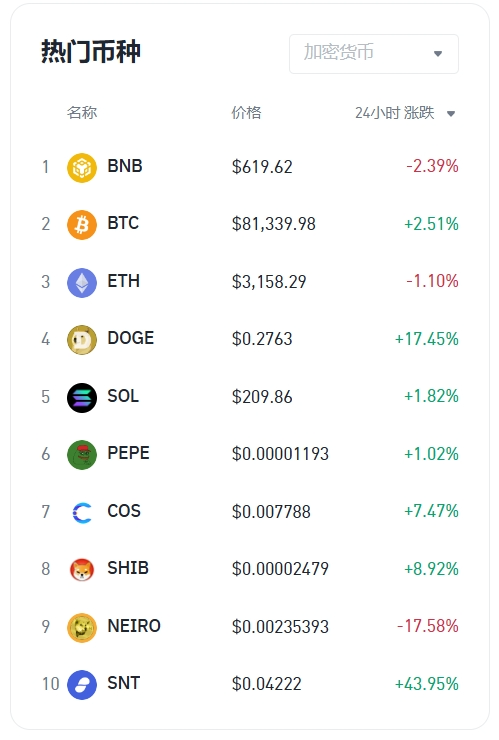Click the Ethereum diamond icon
Image resolution: width=499 pixels, height=740 pixels.
pos(82,282)
